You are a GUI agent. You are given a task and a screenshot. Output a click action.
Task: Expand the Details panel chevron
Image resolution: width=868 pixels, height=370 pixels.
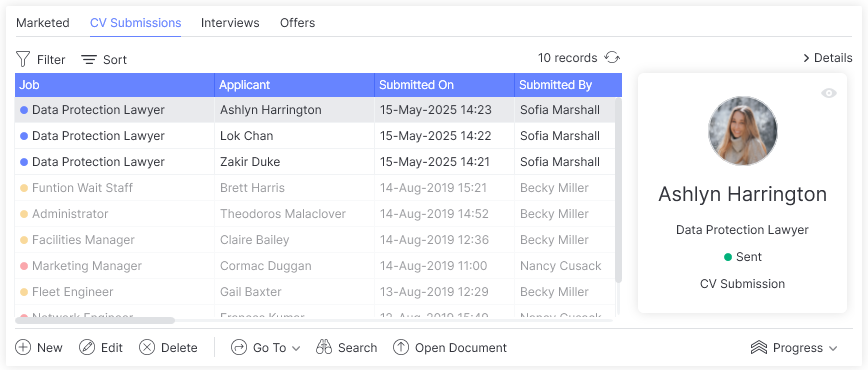pyautogui.click(x=807, y=58)
